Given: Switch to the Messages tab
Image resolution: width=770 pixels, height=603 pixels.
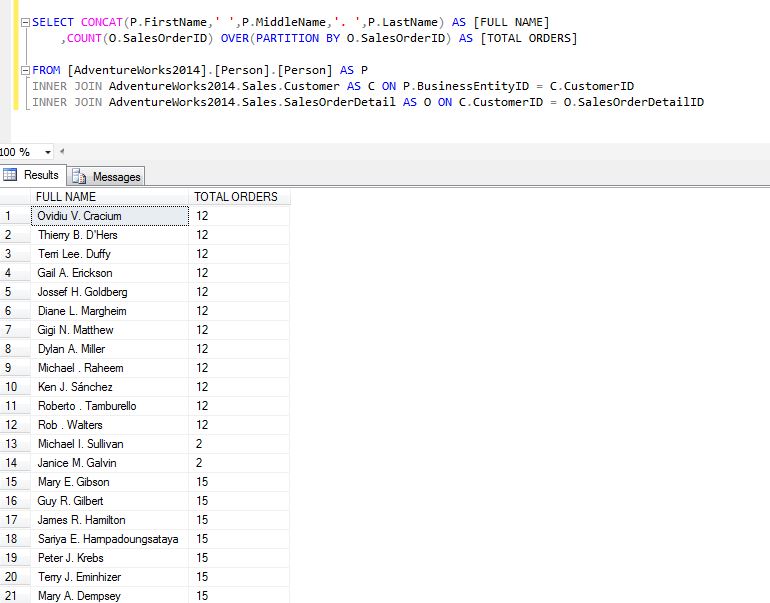Looking at the screenshot, I should (106, 176).
